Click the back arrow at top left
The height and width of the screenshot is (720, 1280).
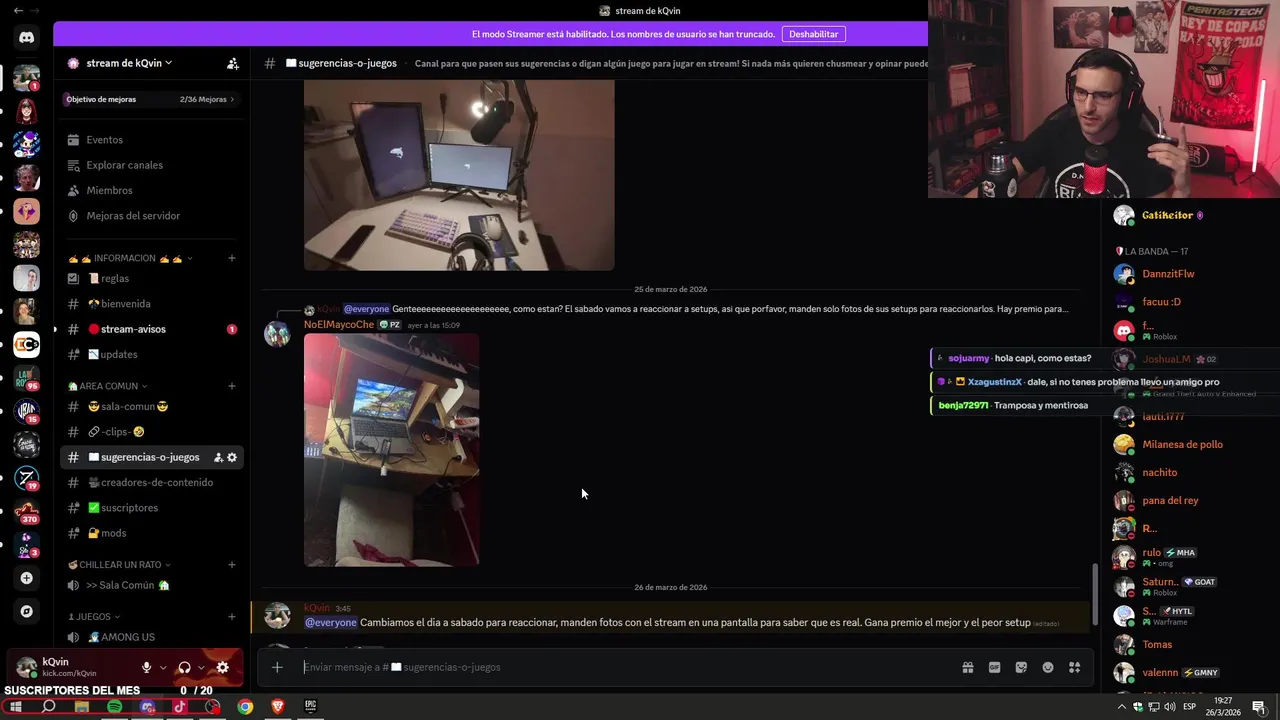18,10
